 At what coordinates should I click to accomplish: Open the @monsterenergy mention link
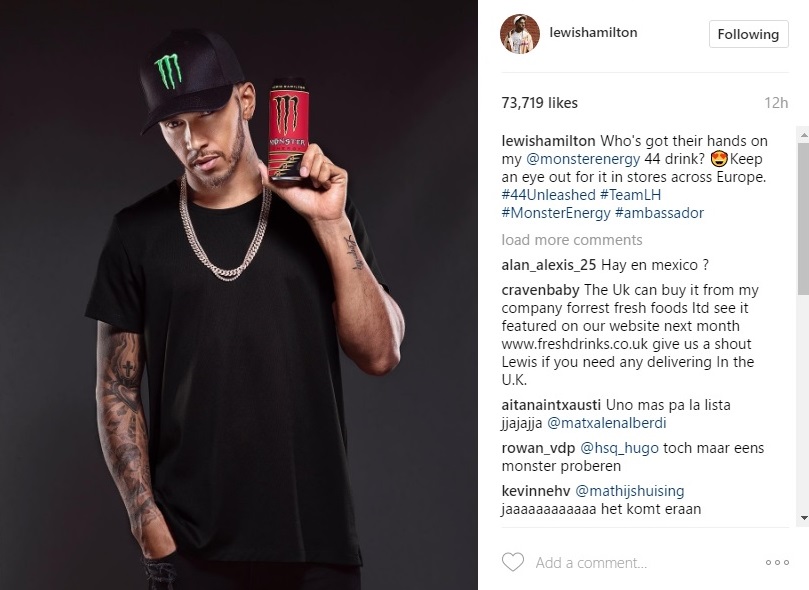(583, 159)
